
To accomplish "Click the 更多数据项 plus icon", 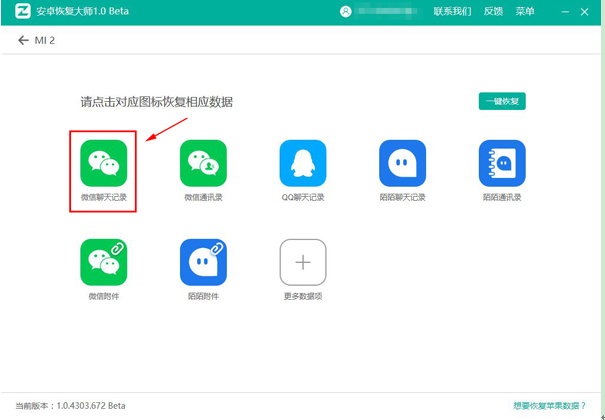I will [x=302, y=263].
